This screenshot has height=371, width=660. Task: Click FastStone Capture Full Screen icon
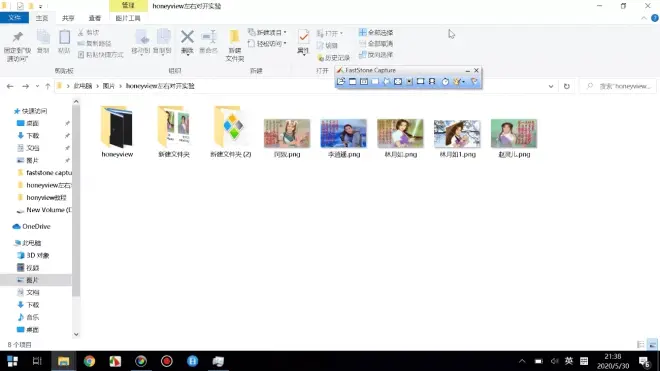398,82
